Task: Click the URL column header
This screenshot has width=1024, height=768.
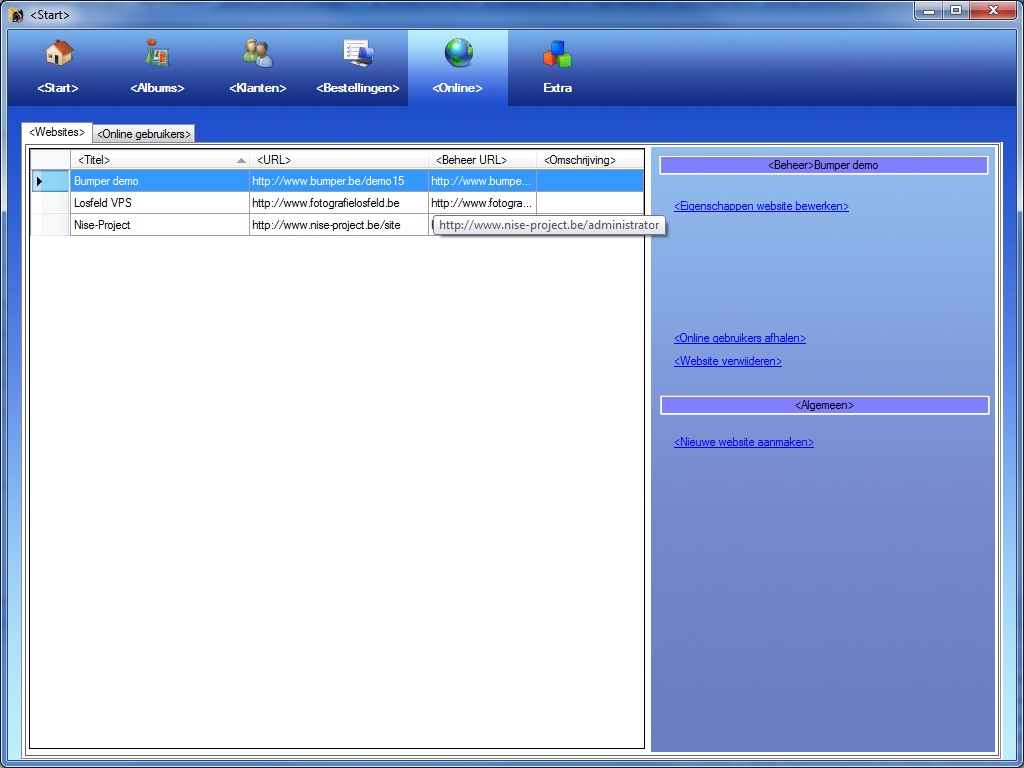Action: coord(338,160)
